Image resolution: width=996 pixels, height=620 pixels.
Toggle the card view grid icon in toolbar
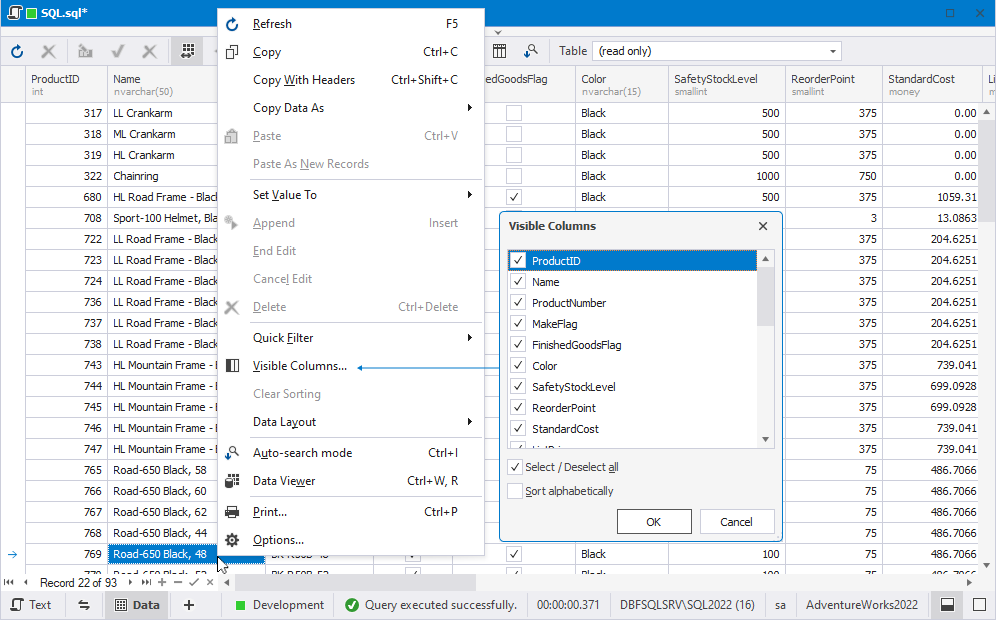(187, 51)
